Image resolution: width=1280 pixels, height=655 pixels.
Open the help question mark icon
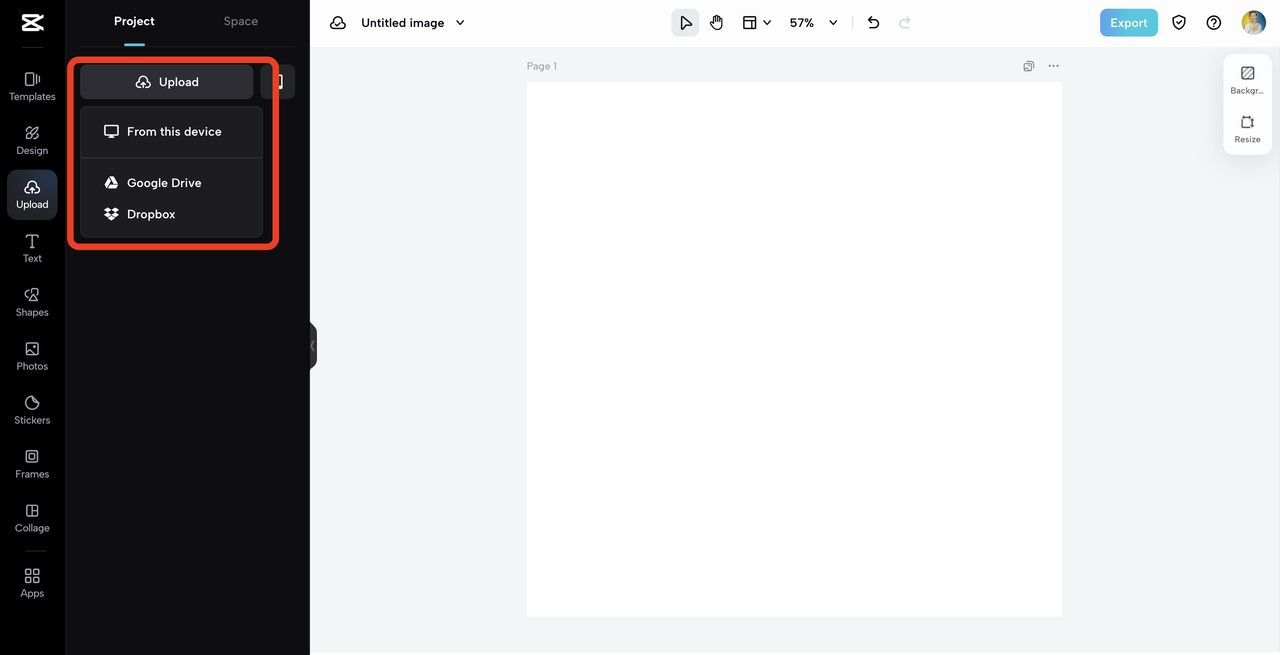pos(1213,22)
